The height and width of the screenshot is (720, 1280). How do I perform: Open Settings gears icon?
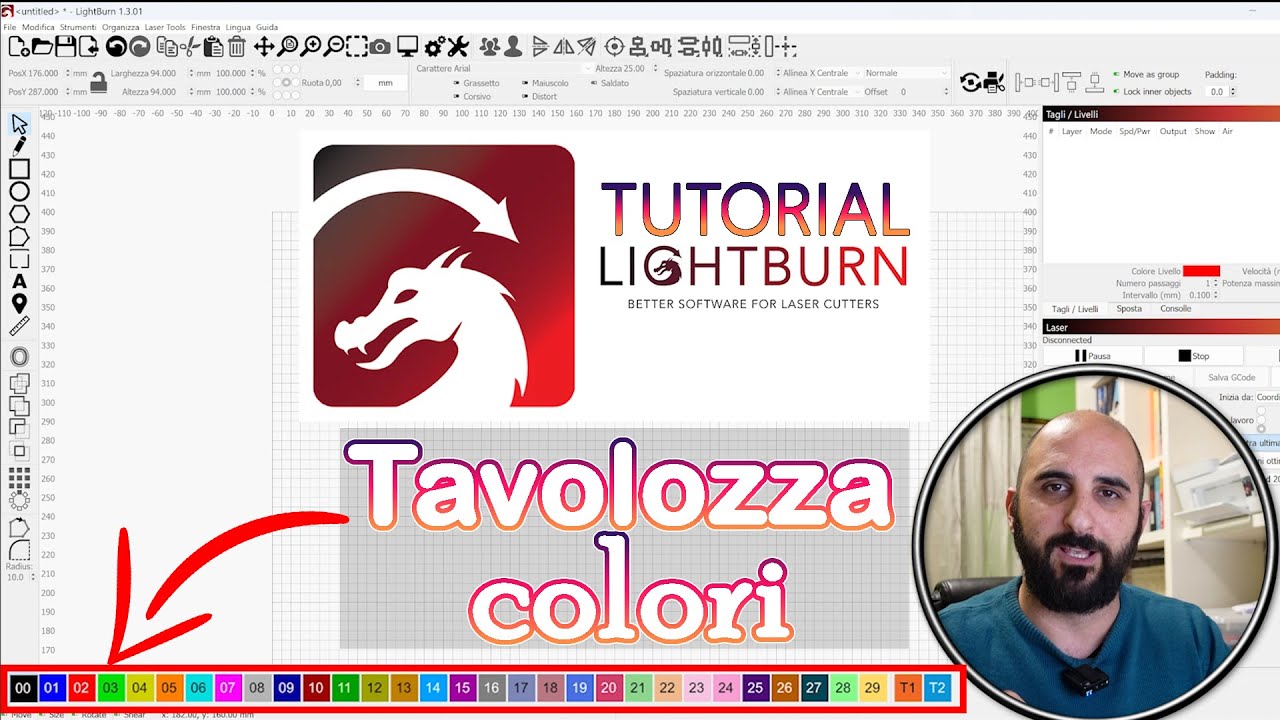[434, 46]
